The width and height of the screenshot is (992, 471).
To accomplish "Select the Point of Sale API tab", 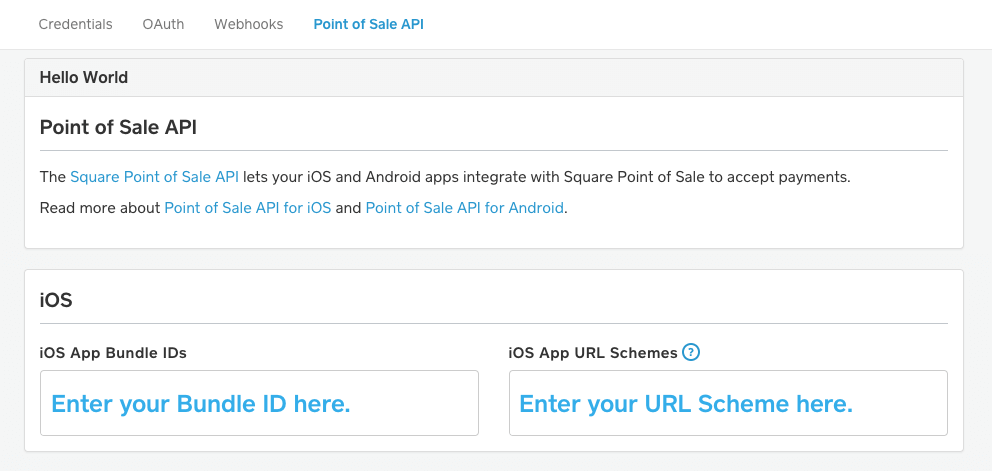I will [368, 25].
